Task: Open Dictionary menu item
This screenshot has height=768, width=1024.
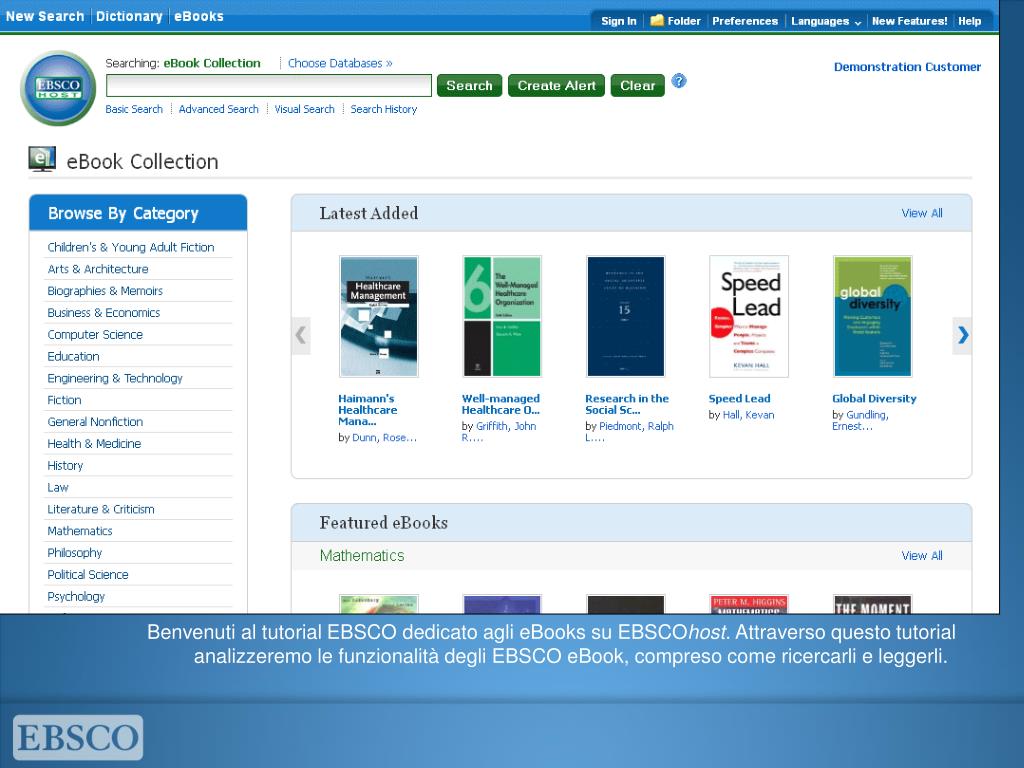Action: pos(129,16)
